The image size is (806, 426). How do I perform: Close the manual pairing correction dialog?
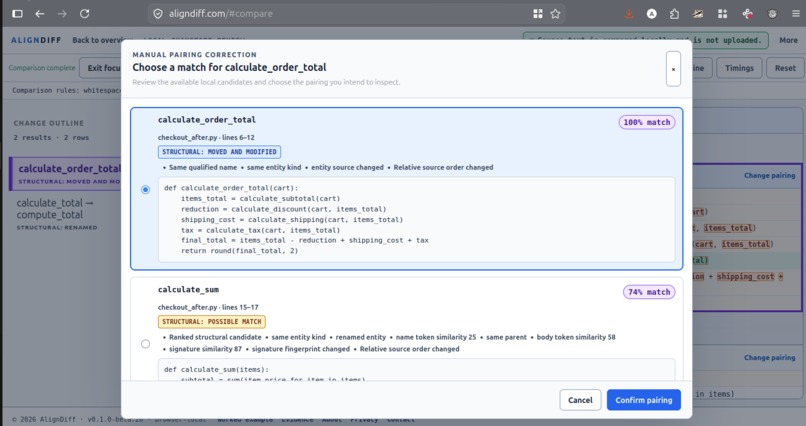pyautogui.click(x=673, y=69)
